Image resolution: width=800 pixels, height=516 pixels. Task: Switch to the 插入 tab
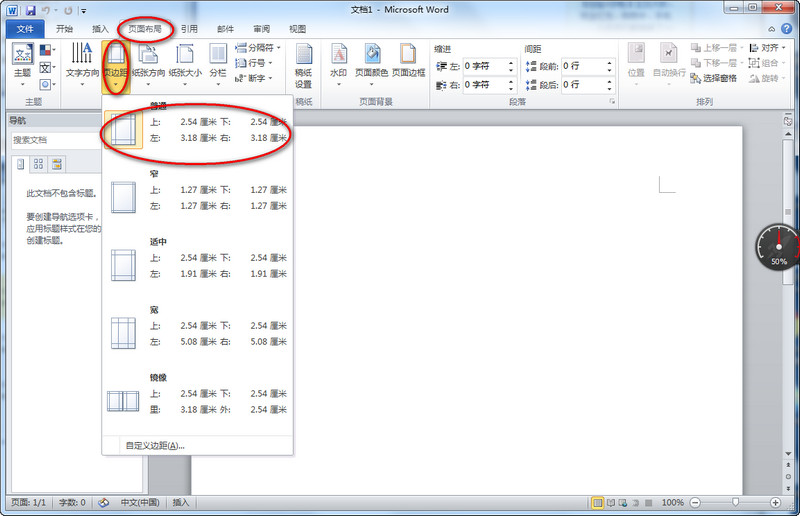click(x=100, y=29)
